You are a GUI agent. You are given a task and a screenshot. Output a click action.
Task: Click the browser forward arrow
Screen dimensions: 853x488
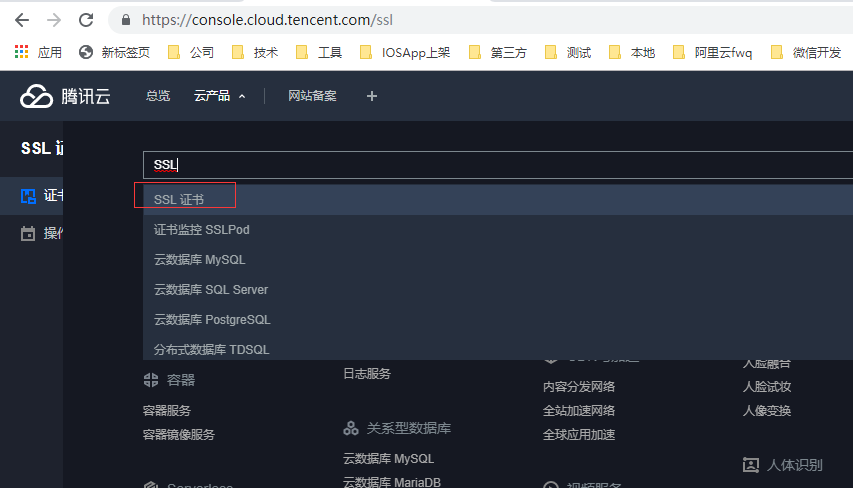click(x=54, y=20)
